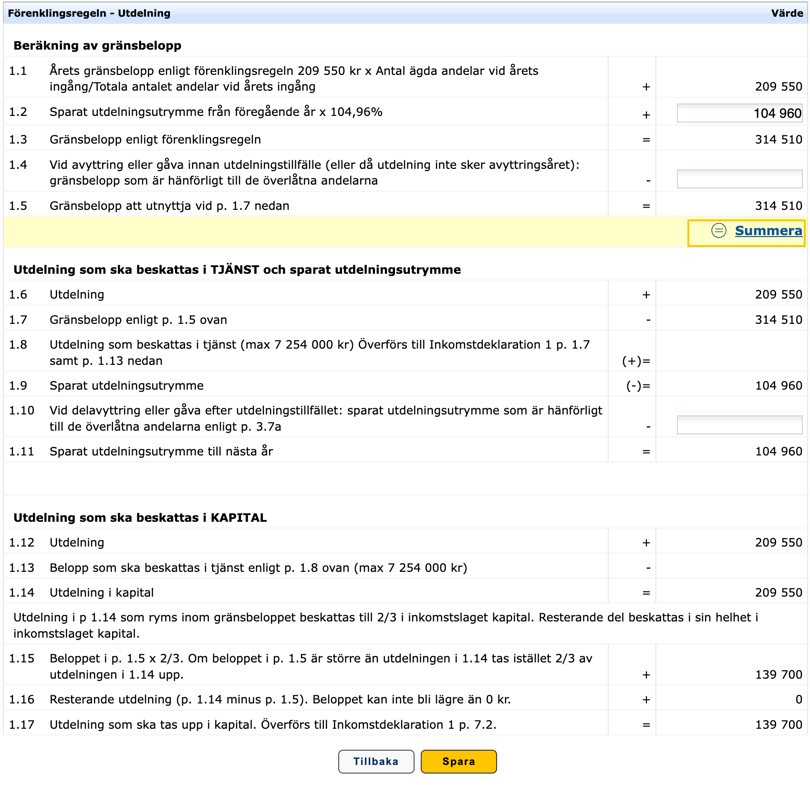Click the 209 550 value in row 1.12
Screen dimensions: 810x785
[x=778, y=542]
